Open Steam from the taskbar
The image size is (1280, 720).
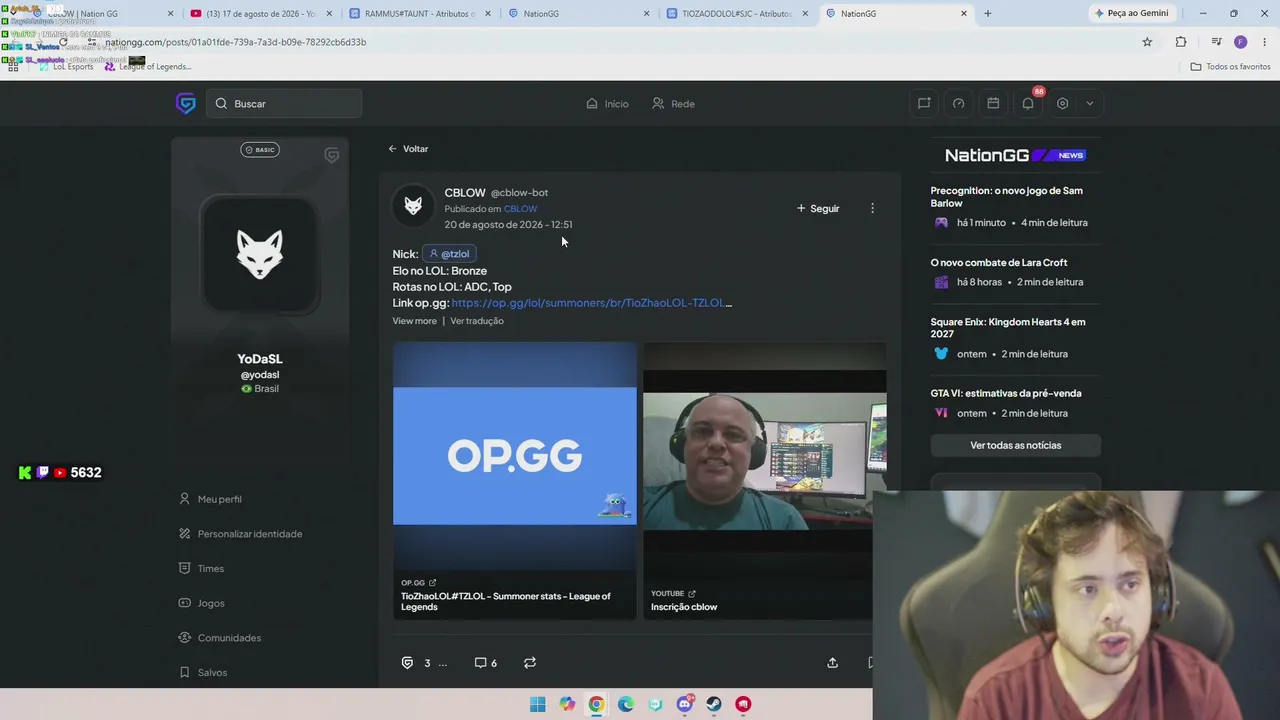tap(714, 704)
